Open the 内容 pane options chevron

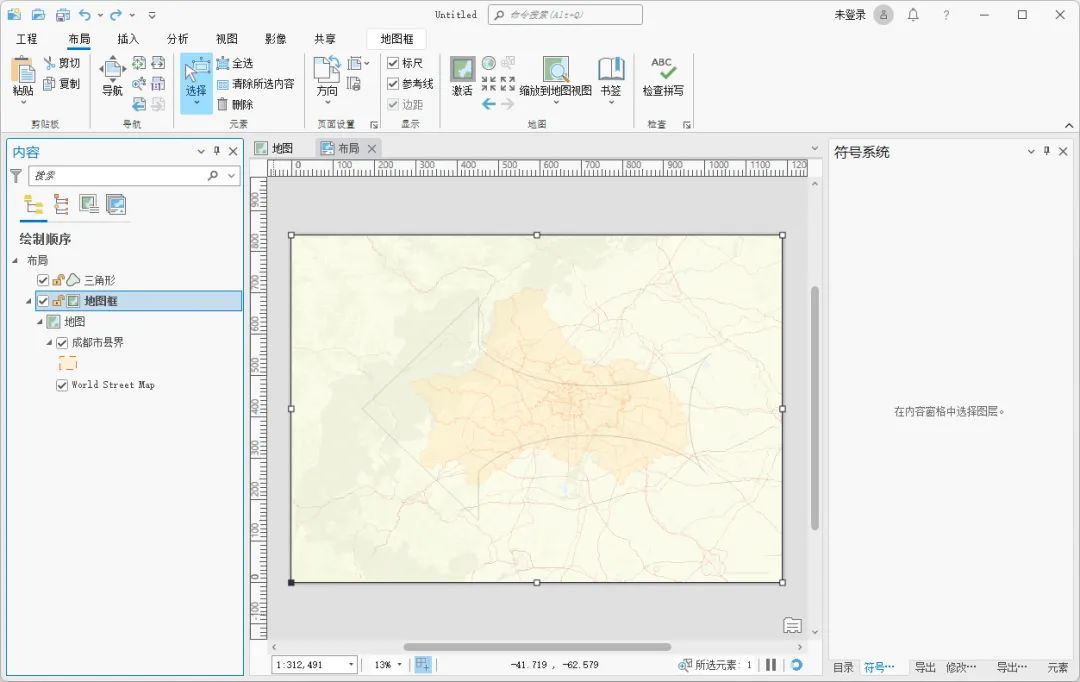tap(201, 152)
